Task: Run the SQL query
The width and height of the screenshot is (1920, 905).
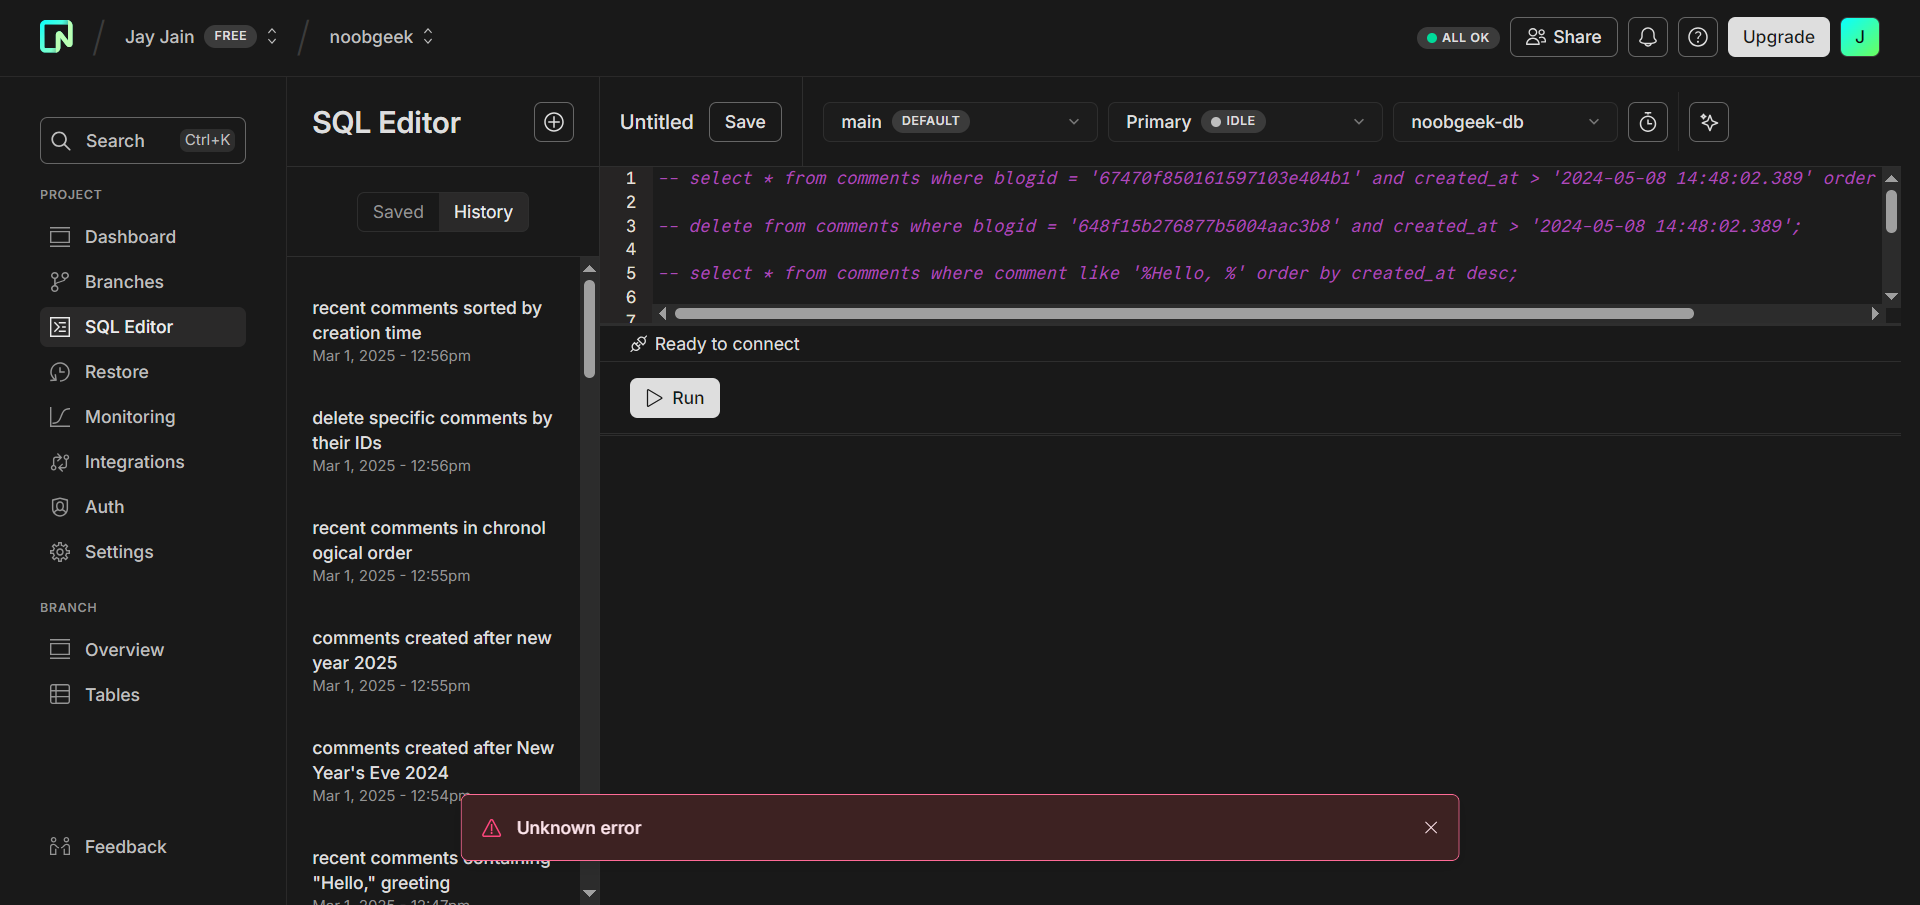Action: 674,397
